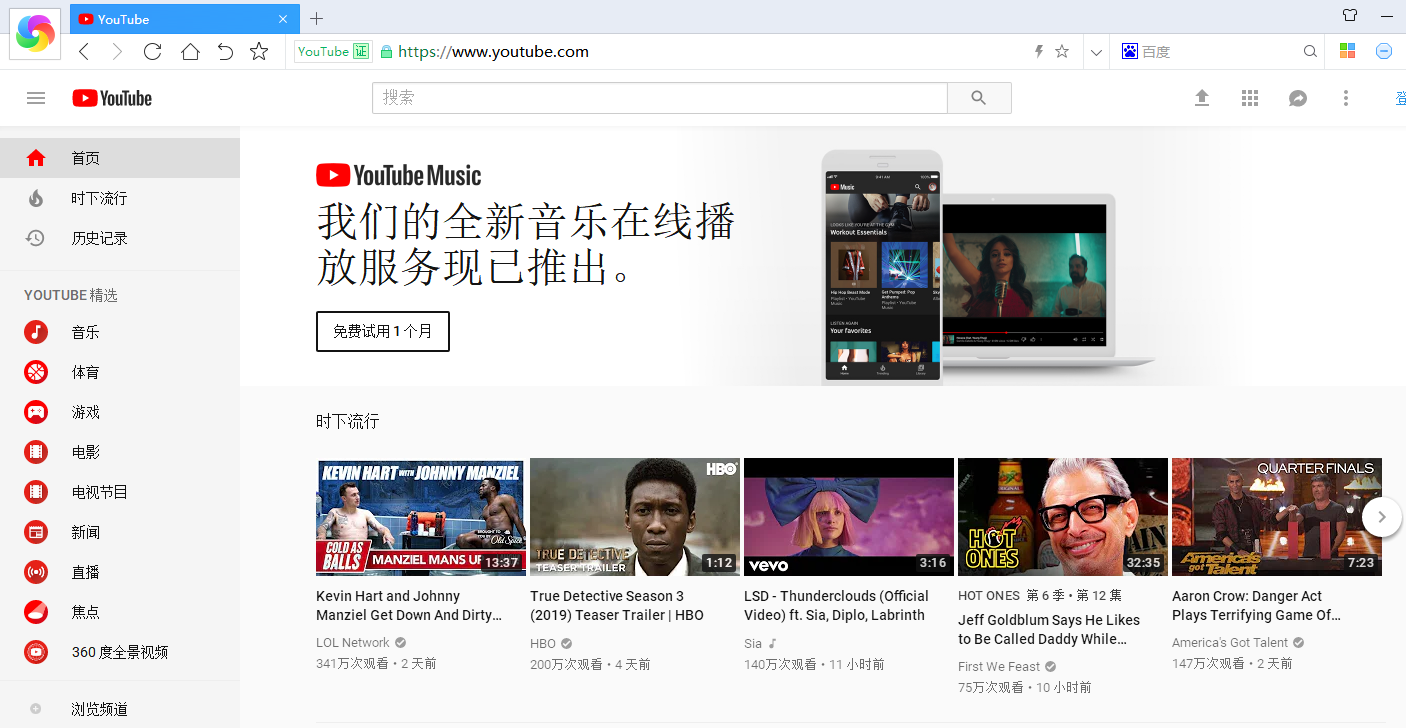The height and width of the screenshot is (728, 1406).
Task: Click the browser home icon
Action: (190, 52)
